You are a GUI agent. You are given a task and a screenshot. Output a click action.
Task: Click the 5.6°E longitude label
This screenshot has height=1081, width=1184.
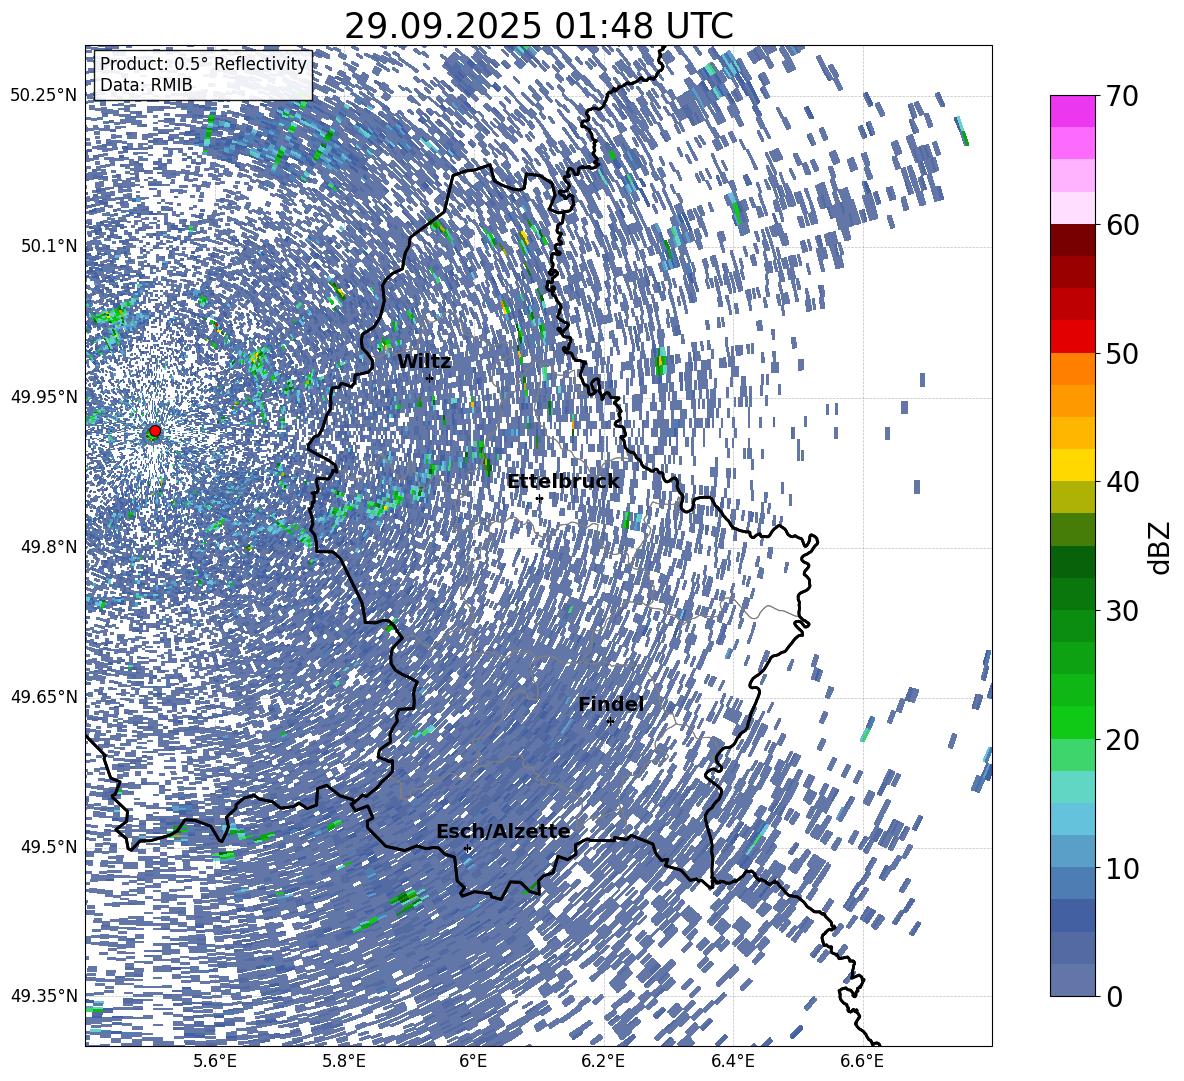pos(215,1062)
